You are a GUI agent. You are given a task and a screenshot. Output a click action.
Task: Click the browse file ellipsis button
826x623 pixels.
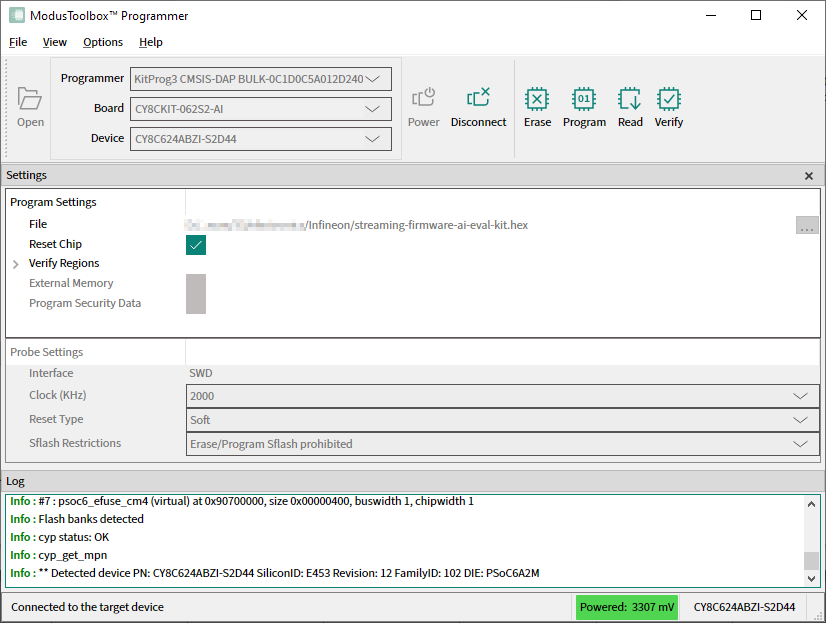point(807,226)
